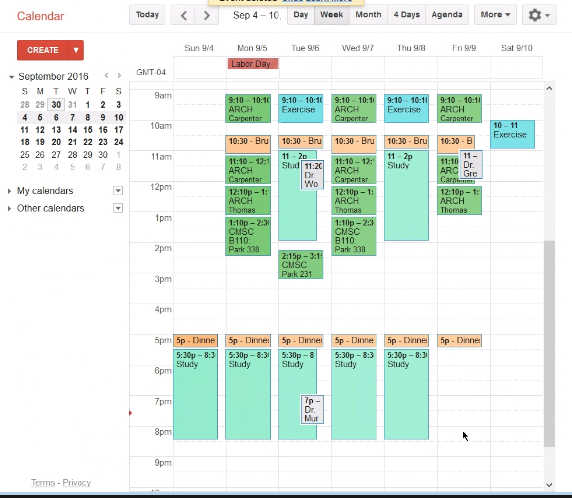Go to previous week with left arrow
Viewport: 572px width, 498px height.
pyautogui.click(x=184, y=15)
